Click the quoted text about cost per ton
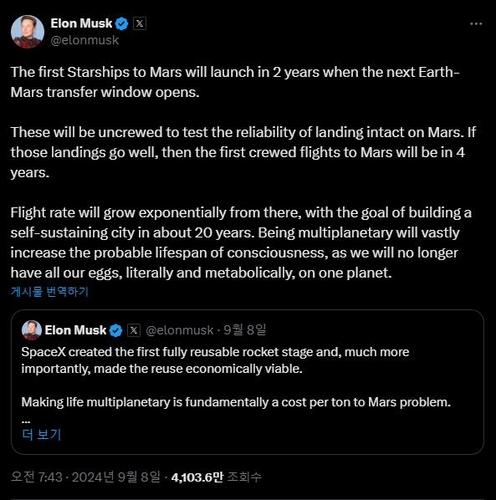Screen dimensions: 496x500 (x=236, y=402)
